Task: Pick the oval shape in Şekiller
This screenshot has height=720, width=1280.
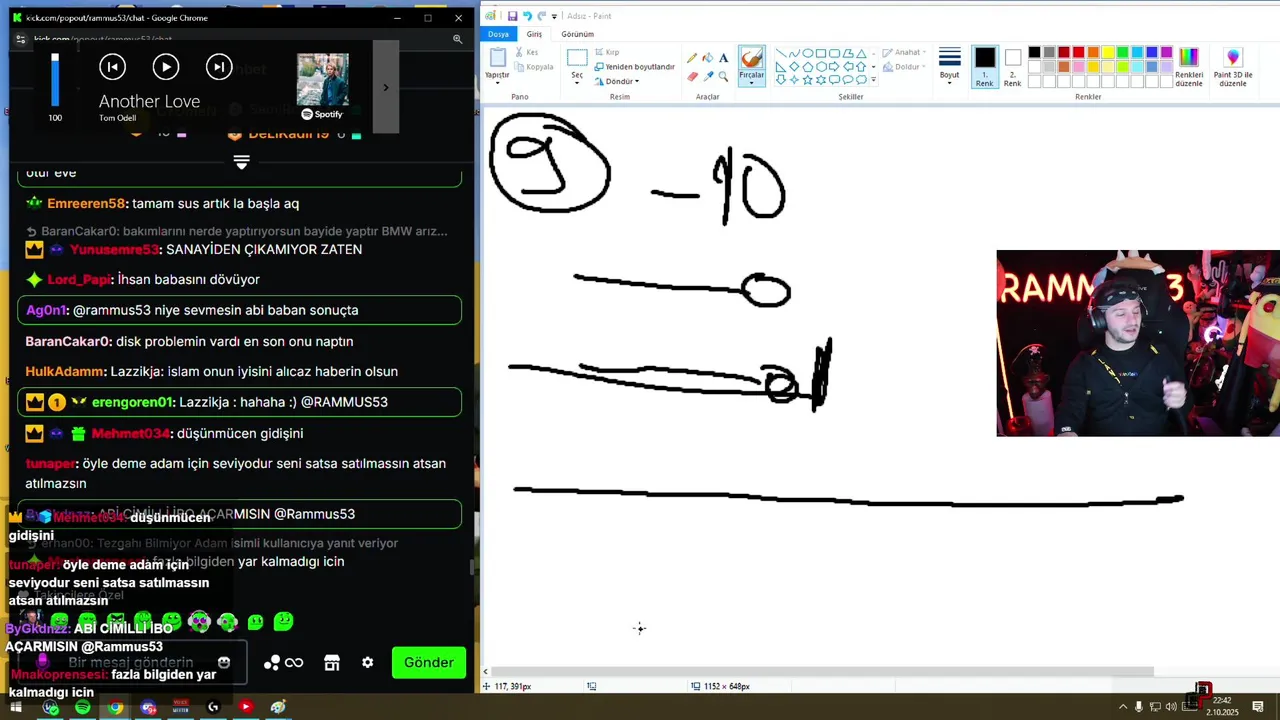Action: pyautogui.click(x=808, y=54)
